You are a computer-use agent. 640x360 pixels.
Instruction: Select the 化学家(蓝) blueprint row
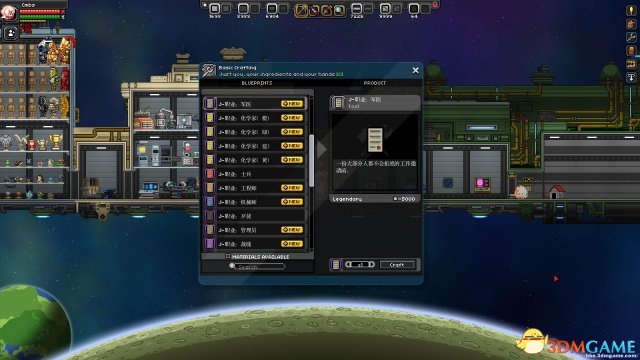(255, 146)
